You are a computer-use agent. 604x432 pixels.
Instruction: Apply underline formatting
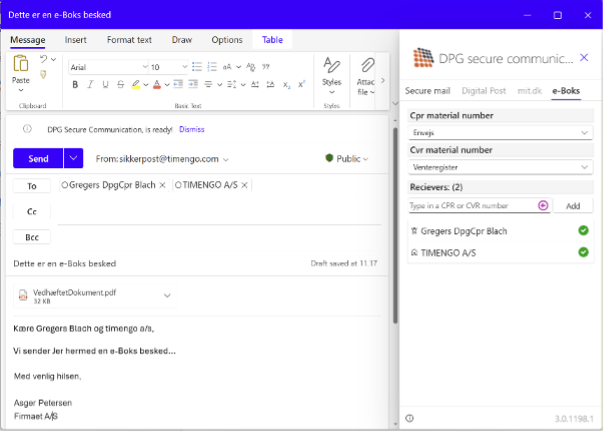(105, 84)
